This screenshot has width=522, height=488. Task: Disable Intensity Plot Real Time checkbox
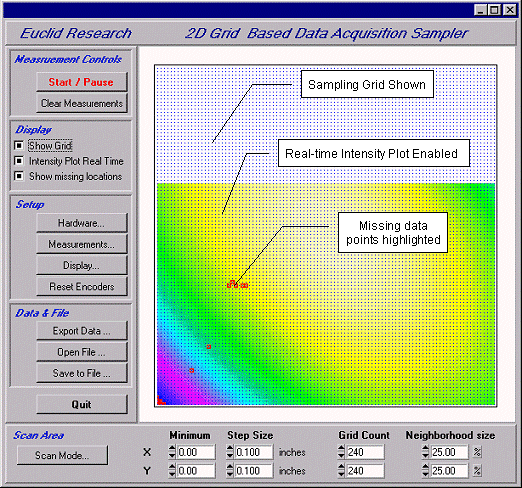[19, 161]
